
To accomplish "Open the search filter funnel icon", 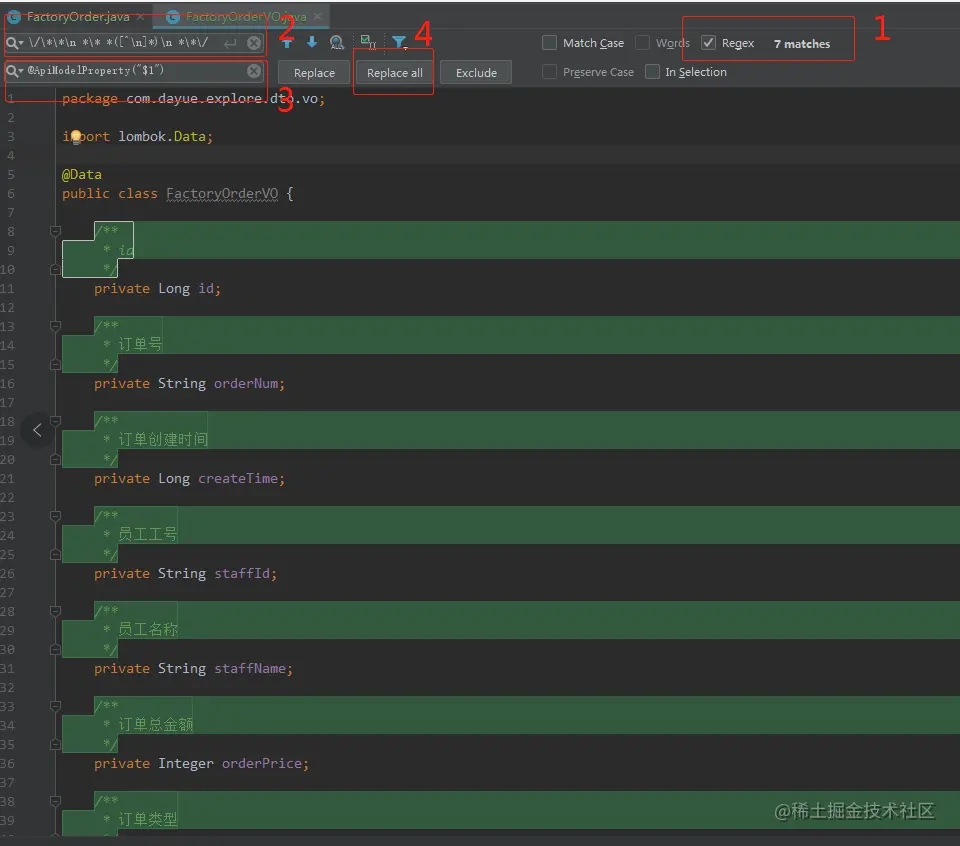I will [x=399, y=42].
